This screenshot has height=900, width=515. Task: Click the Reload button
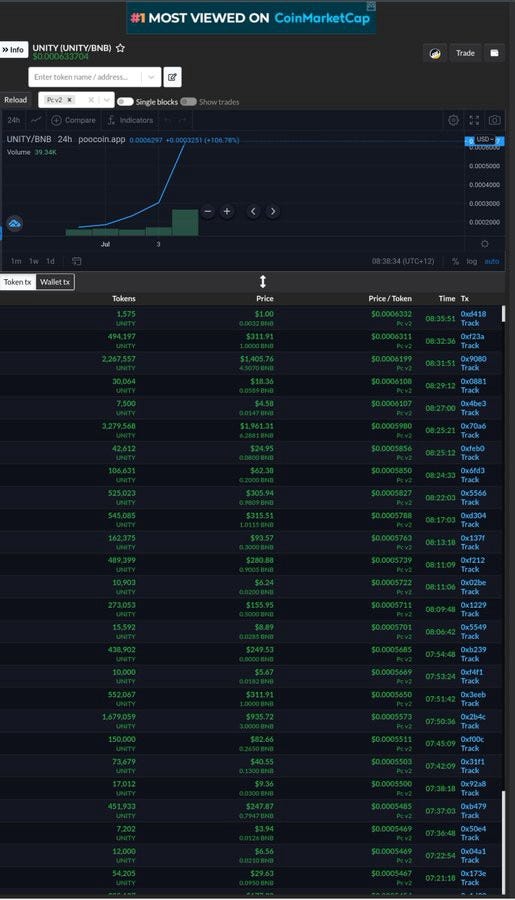click(16, 100)
